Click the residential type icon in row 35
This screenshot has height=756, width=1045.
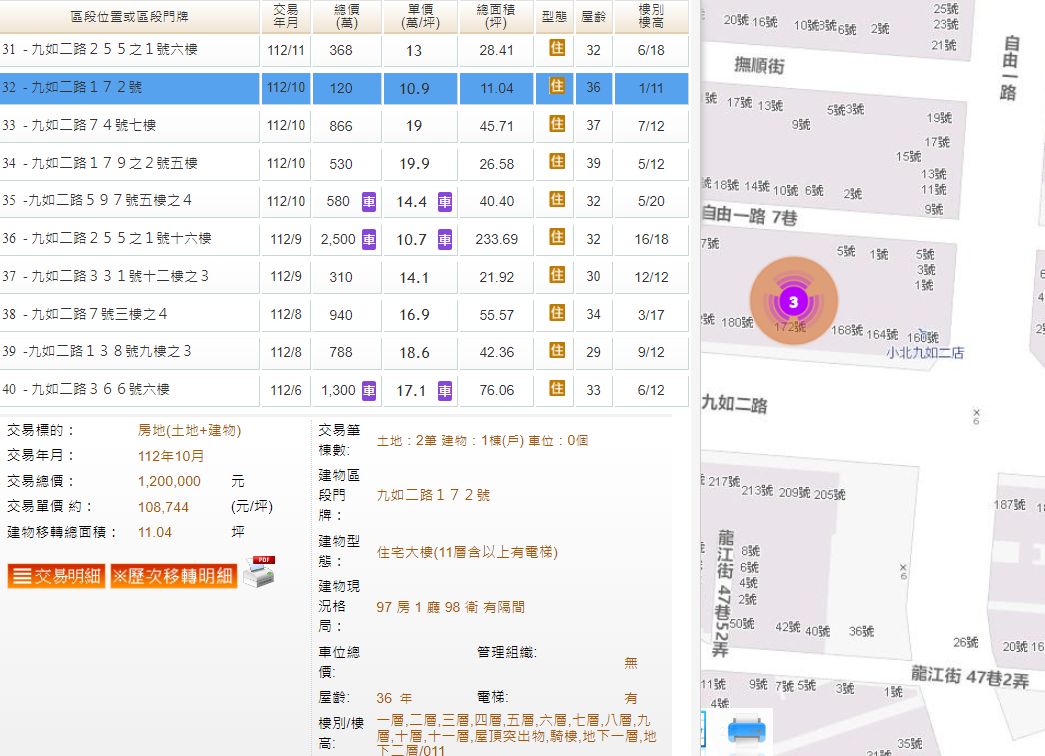(556, 199)
